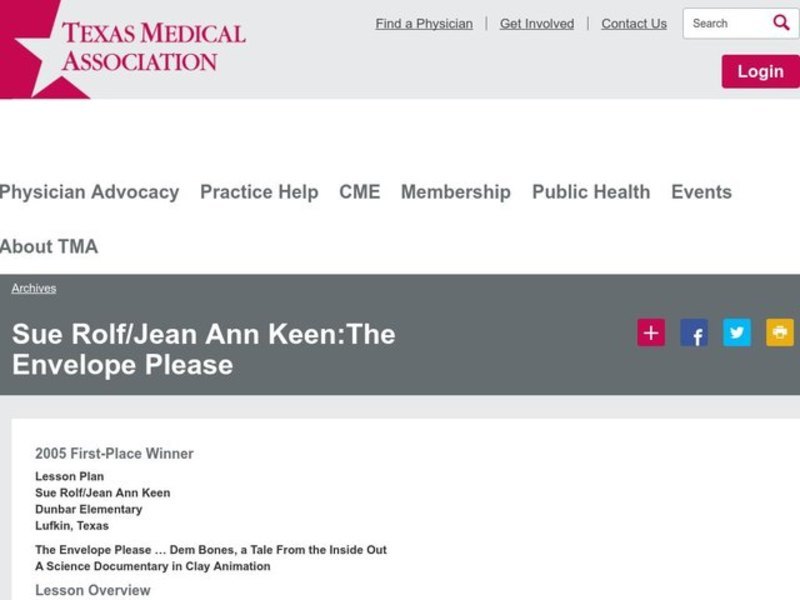Click into the Search input field
800x600 pixels.
point(725,23)
